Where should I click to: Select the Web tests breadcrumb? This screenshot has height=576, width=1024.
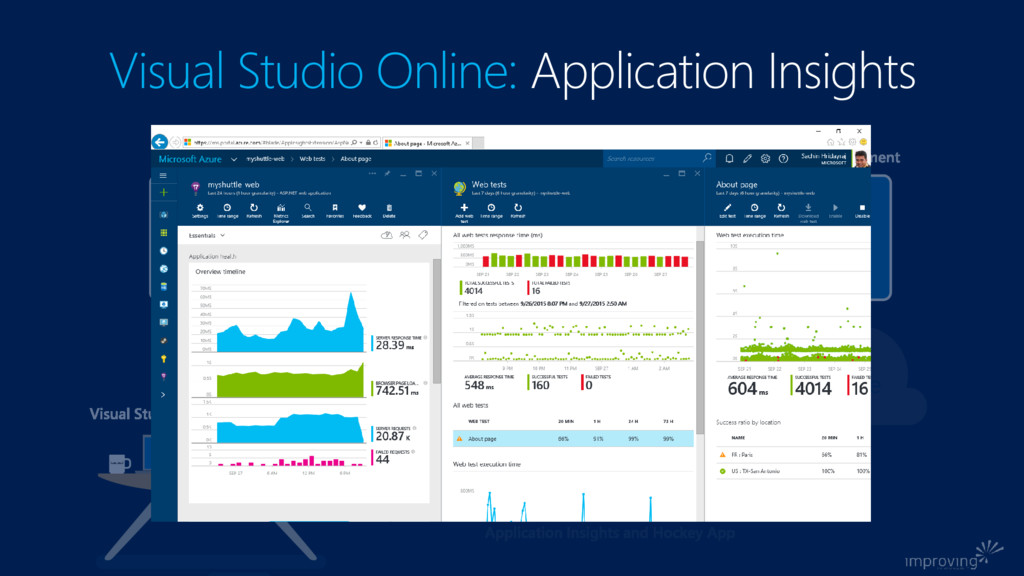312,159
